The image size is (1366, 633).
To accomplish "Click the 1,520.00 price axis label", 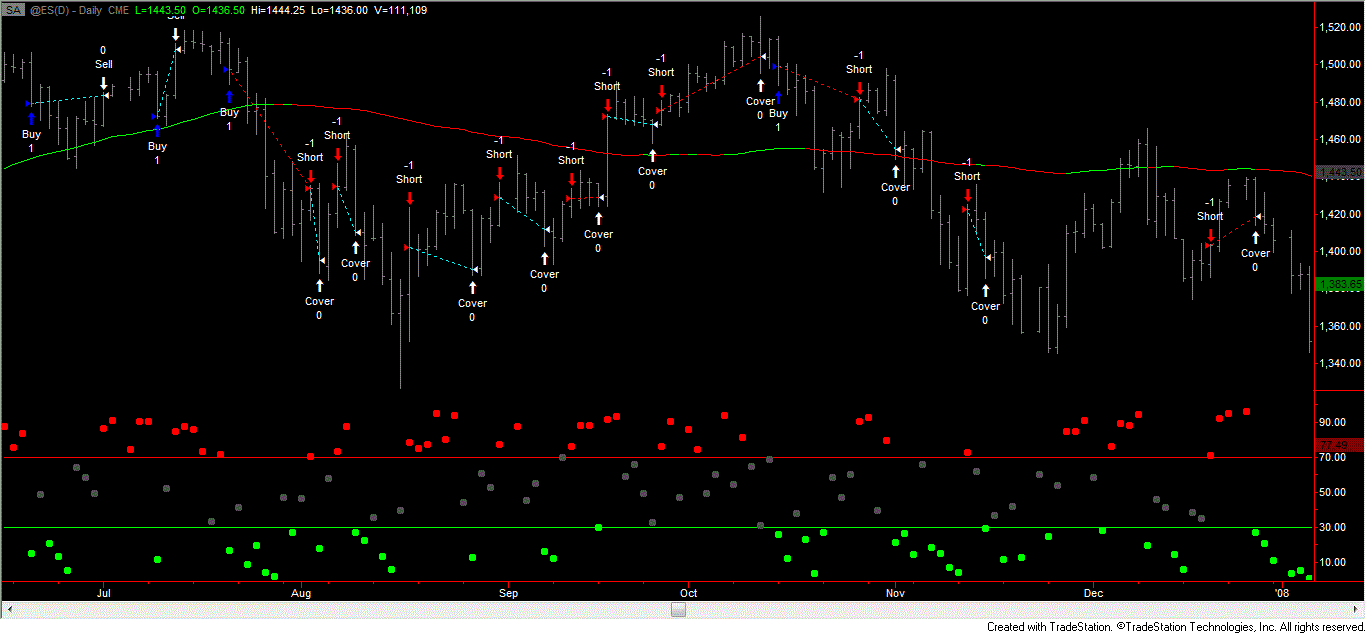I will pos(1340,28).
